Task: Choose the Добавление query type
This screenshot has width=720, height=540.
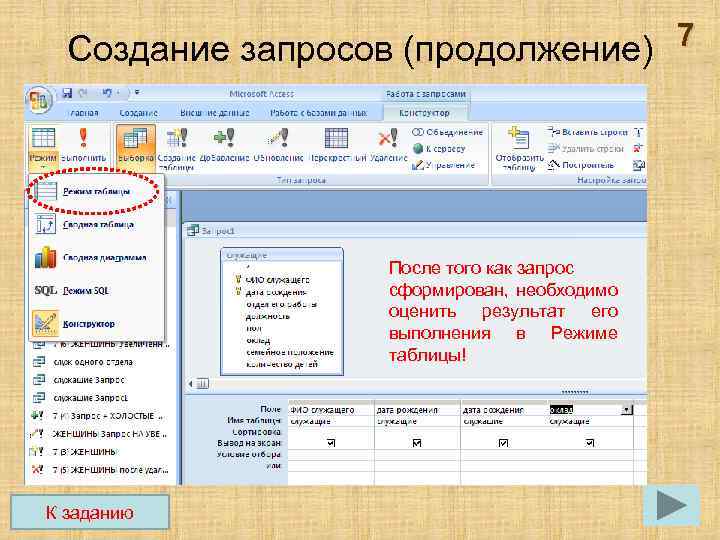Action: coord(224,145)
